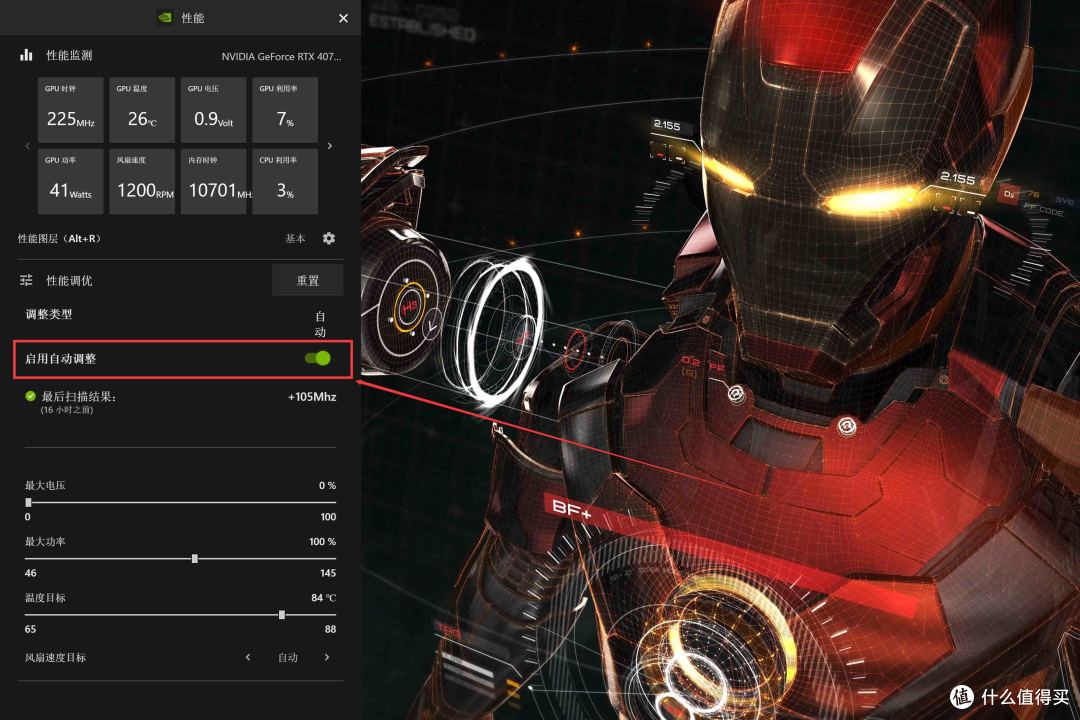Select the CPU 利用率 3% tile

[x=285, y=181]
